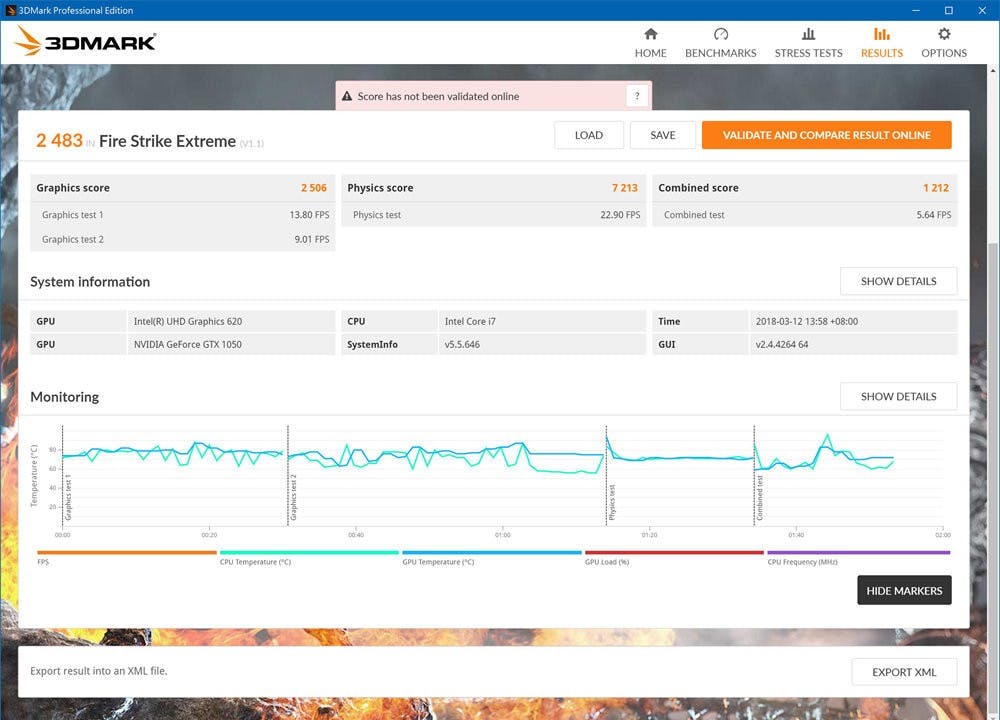
Task: Toggle the GPU Temperature legend bar
Action: click(492, 552)
